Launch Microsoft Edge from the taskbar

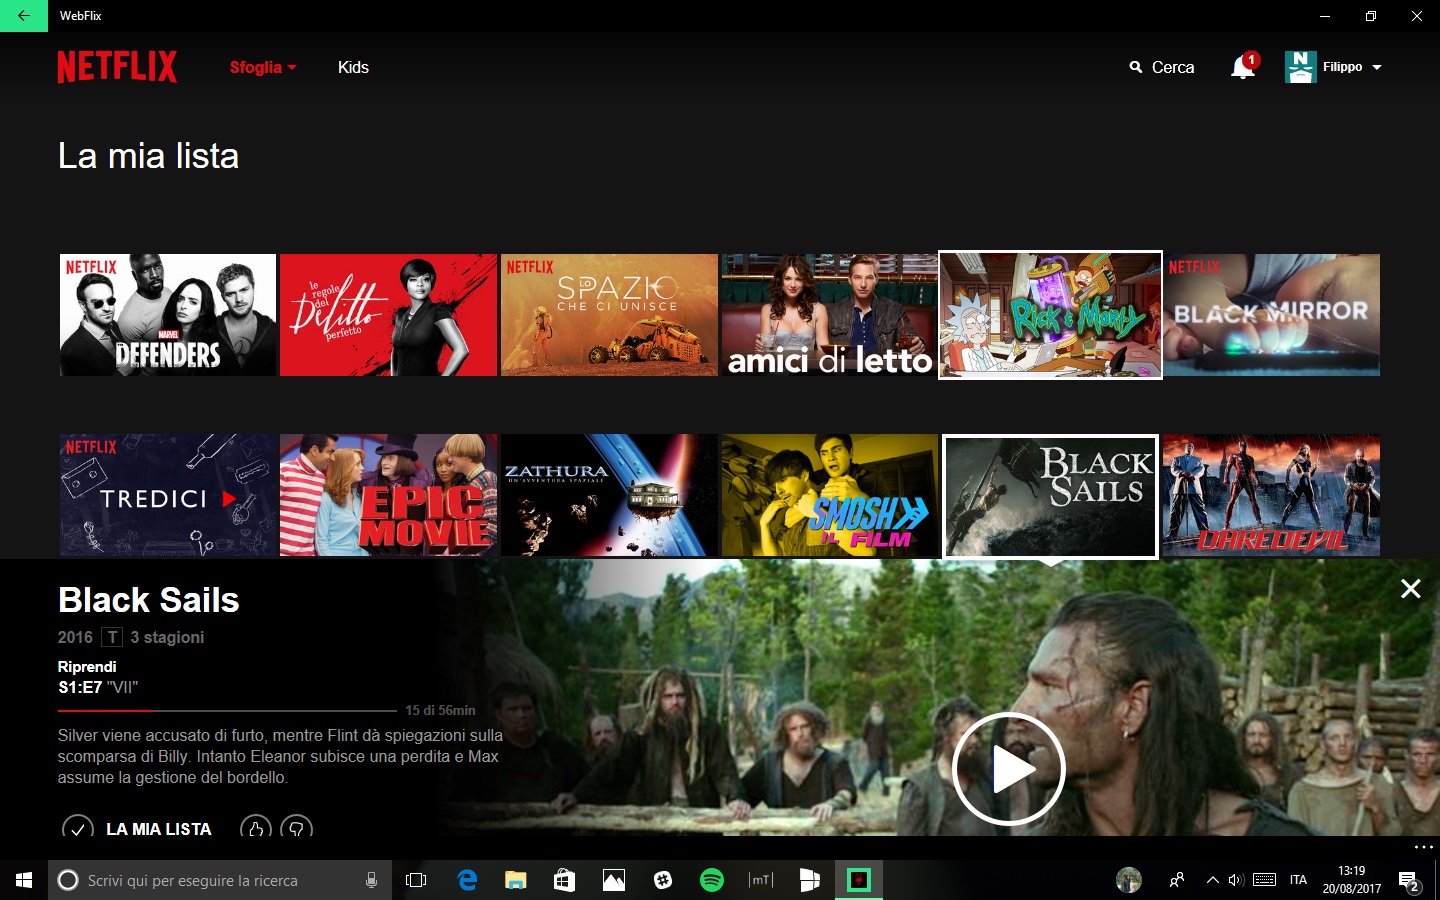pyautogui.click(x=466, y=880)
